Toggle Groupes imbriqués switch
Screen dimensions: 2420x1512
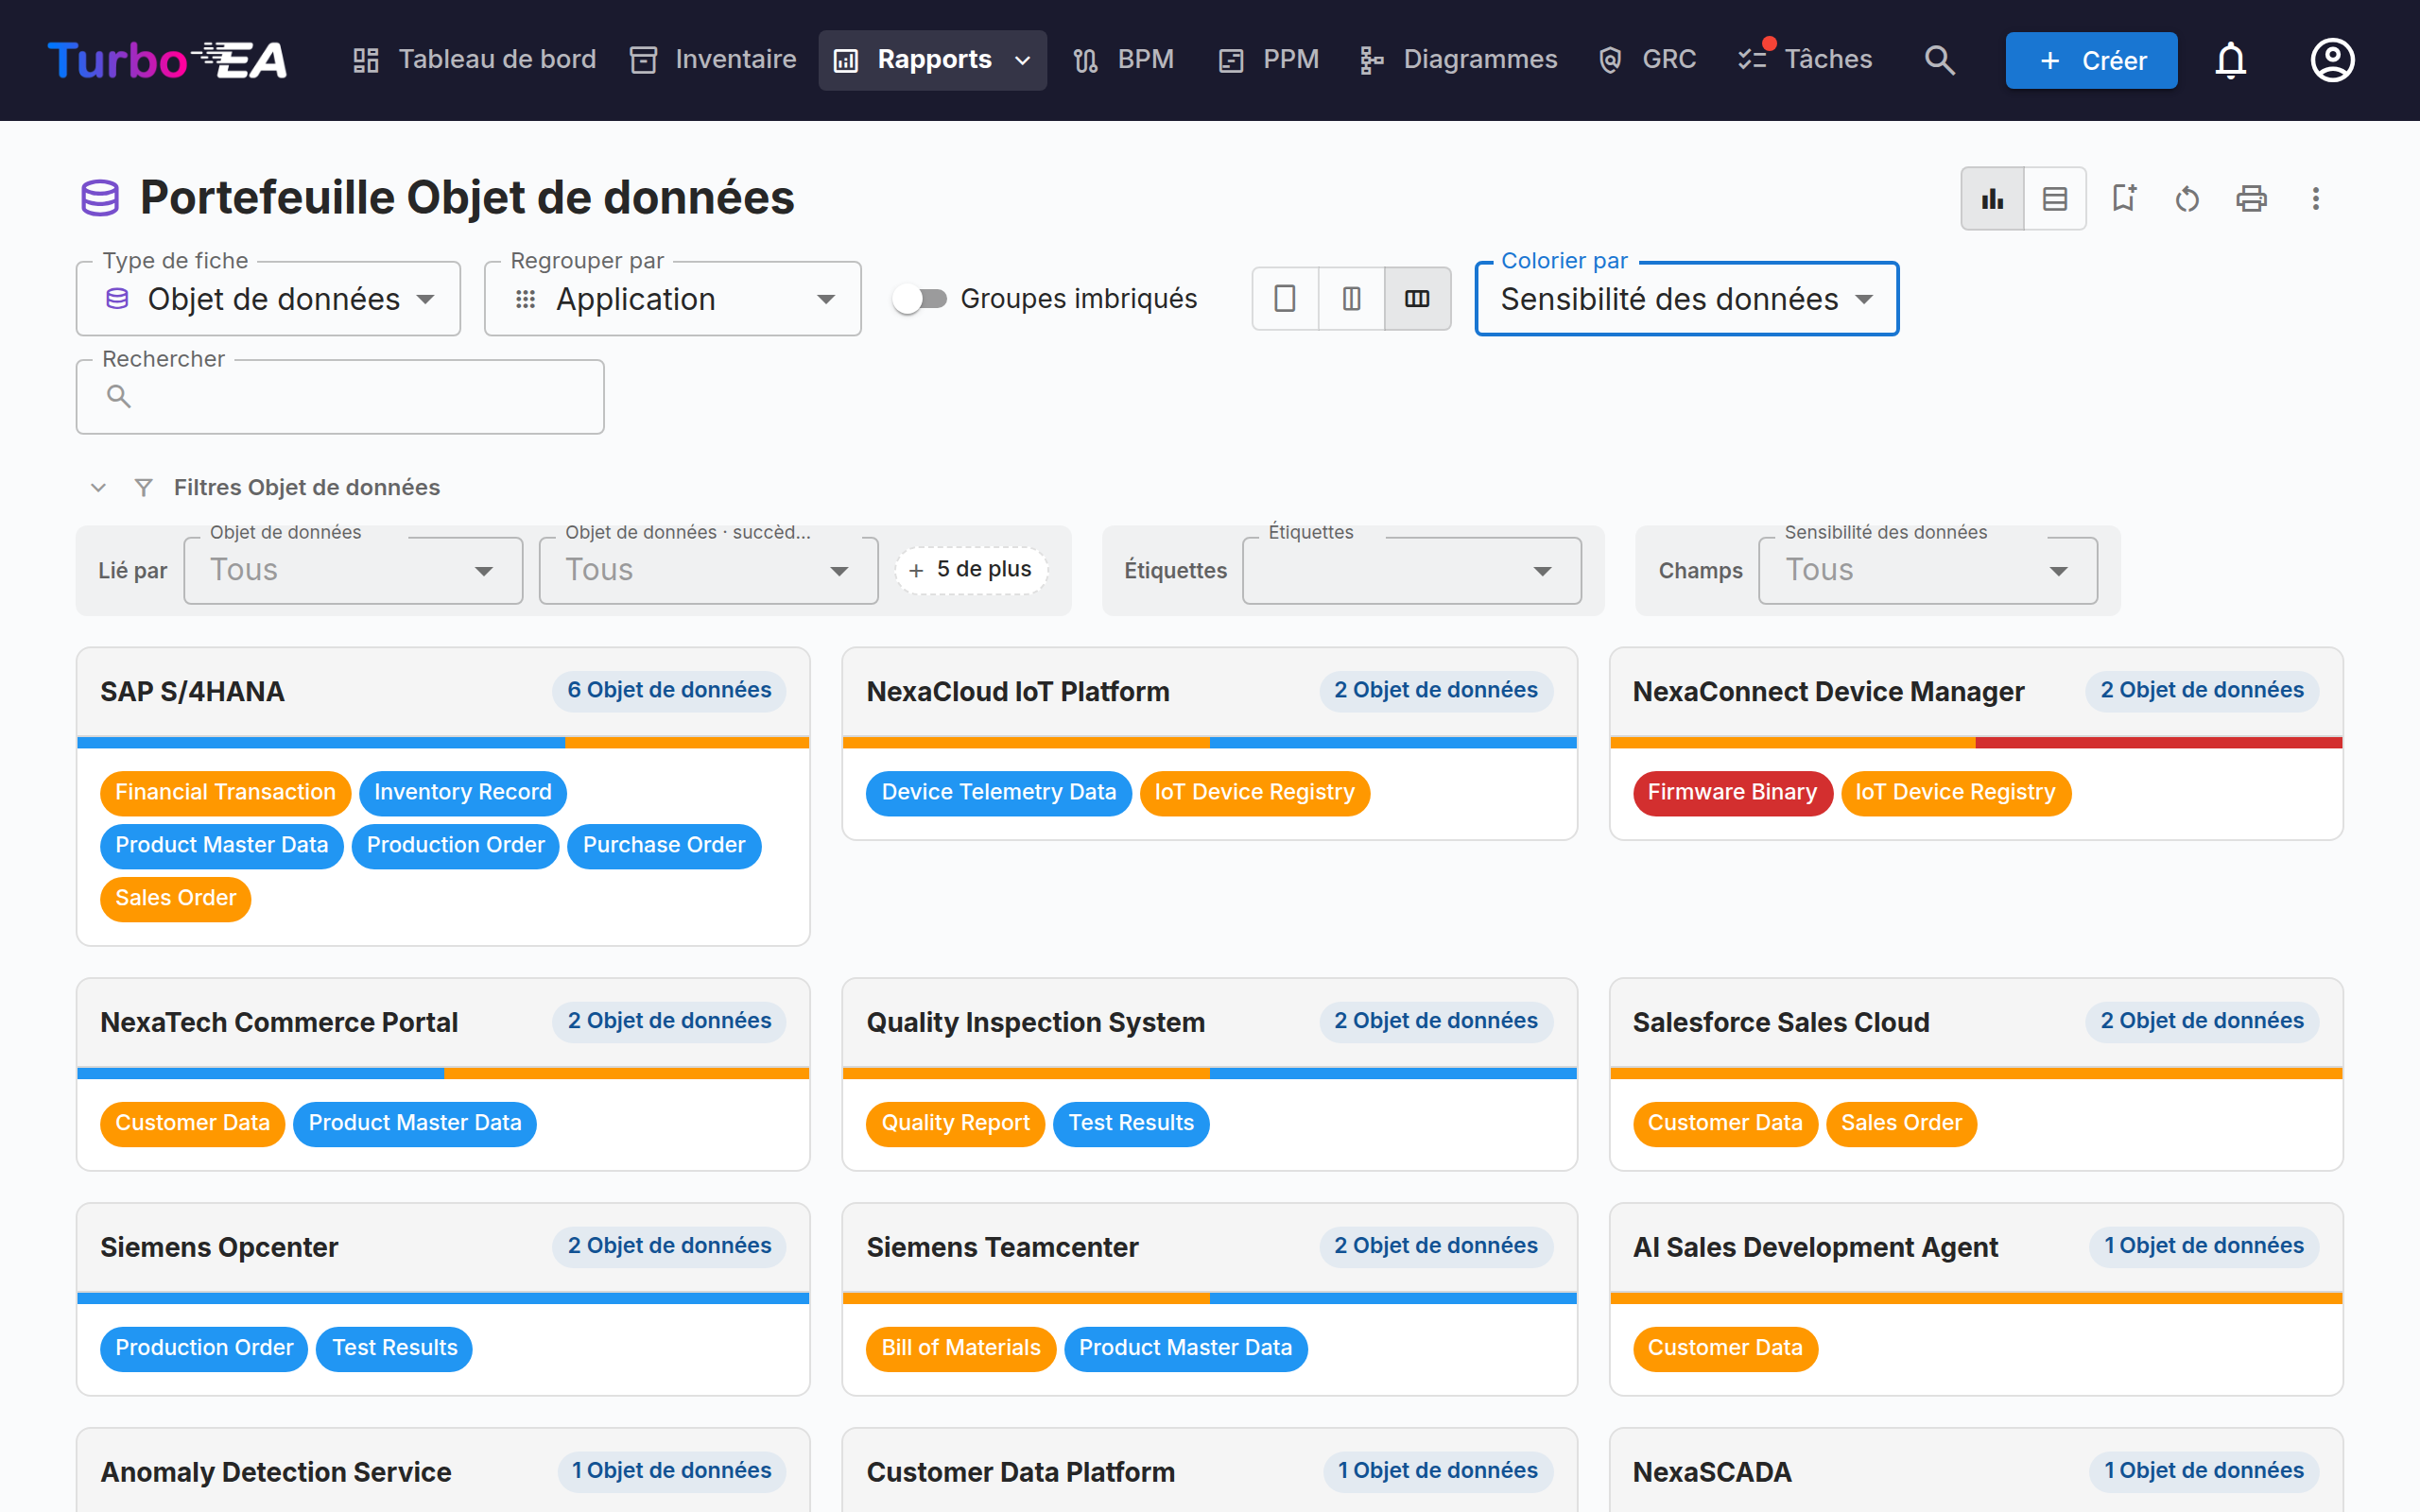921,298
